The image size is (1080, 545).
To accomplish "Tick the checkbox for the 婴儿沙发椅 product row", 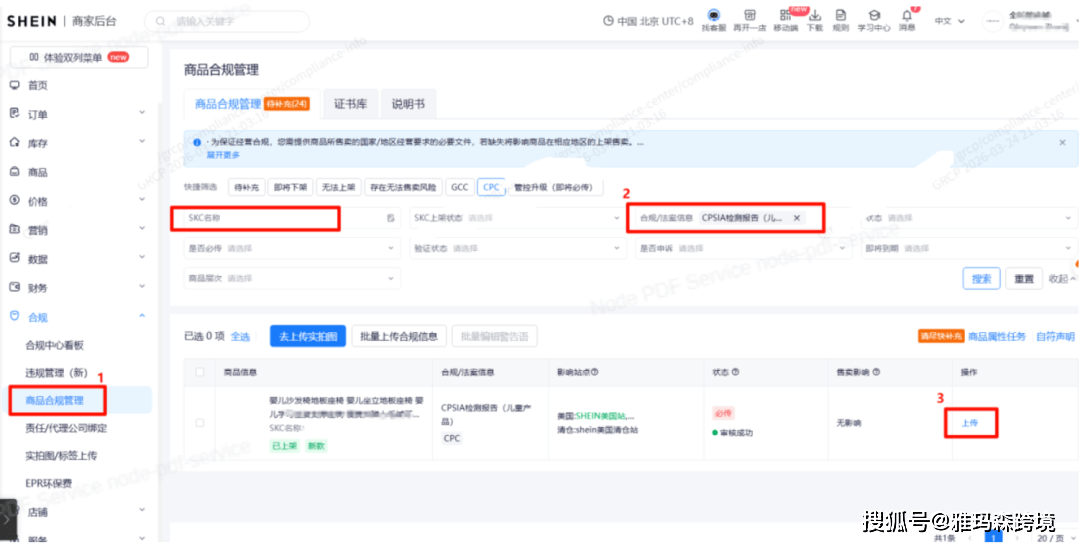I will [200, 423].
